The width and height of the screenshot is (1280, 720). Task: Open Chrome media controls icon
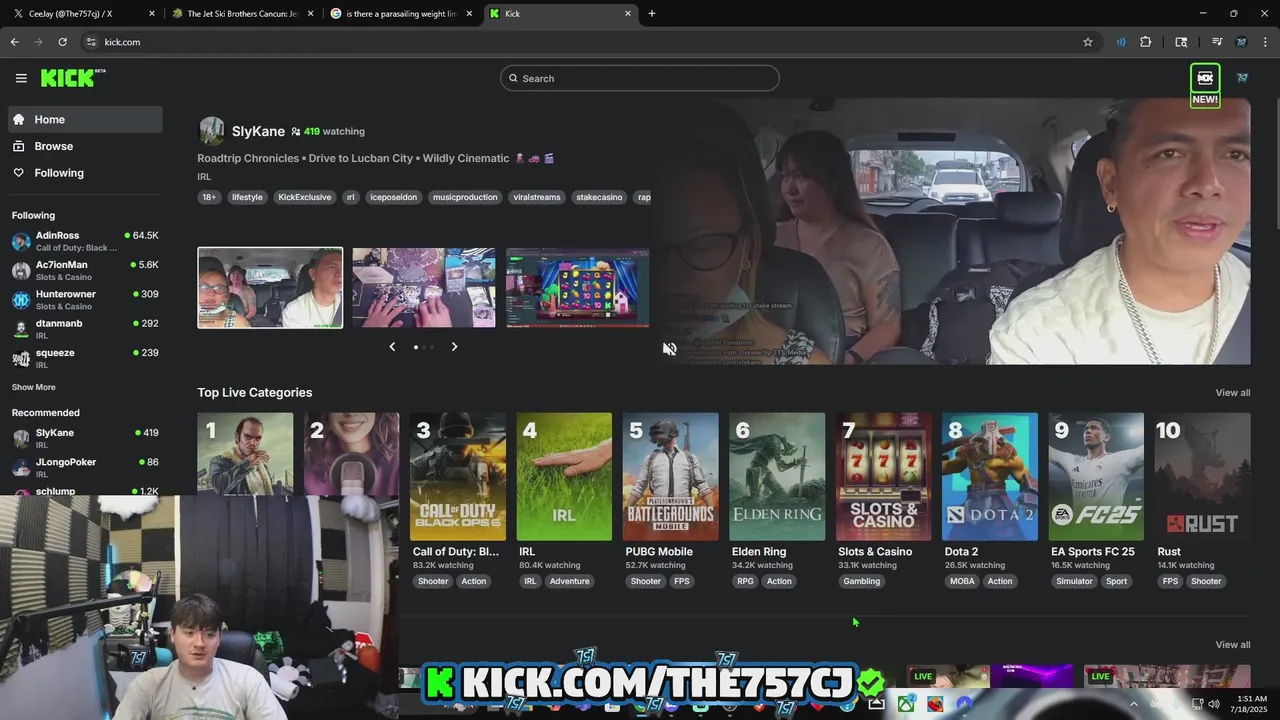pos(1217,42)
